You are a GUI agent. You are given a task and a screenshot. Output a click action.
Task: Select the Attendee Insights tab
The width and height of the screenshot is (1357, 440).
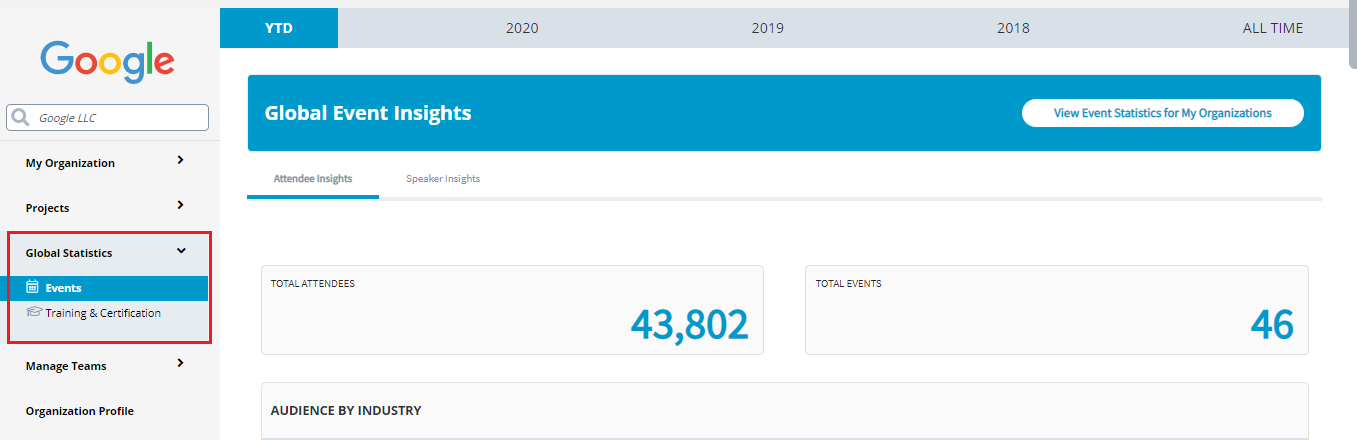pos(313,179)
